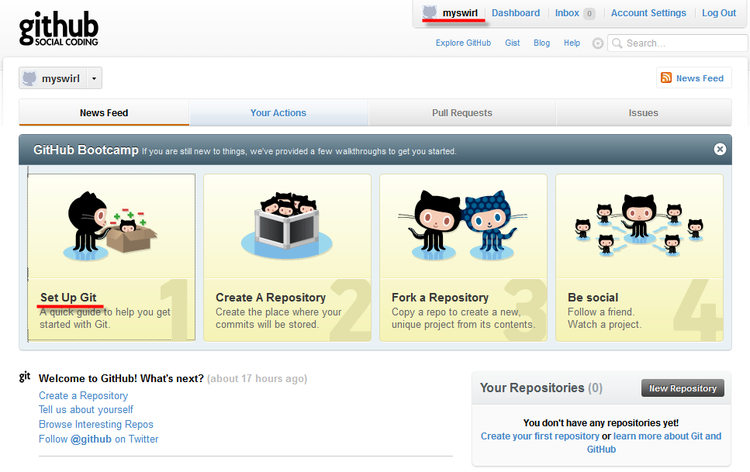Click the Be social octocat network illustration
This screenshot has height=472, width=750.
pos(639,225)
